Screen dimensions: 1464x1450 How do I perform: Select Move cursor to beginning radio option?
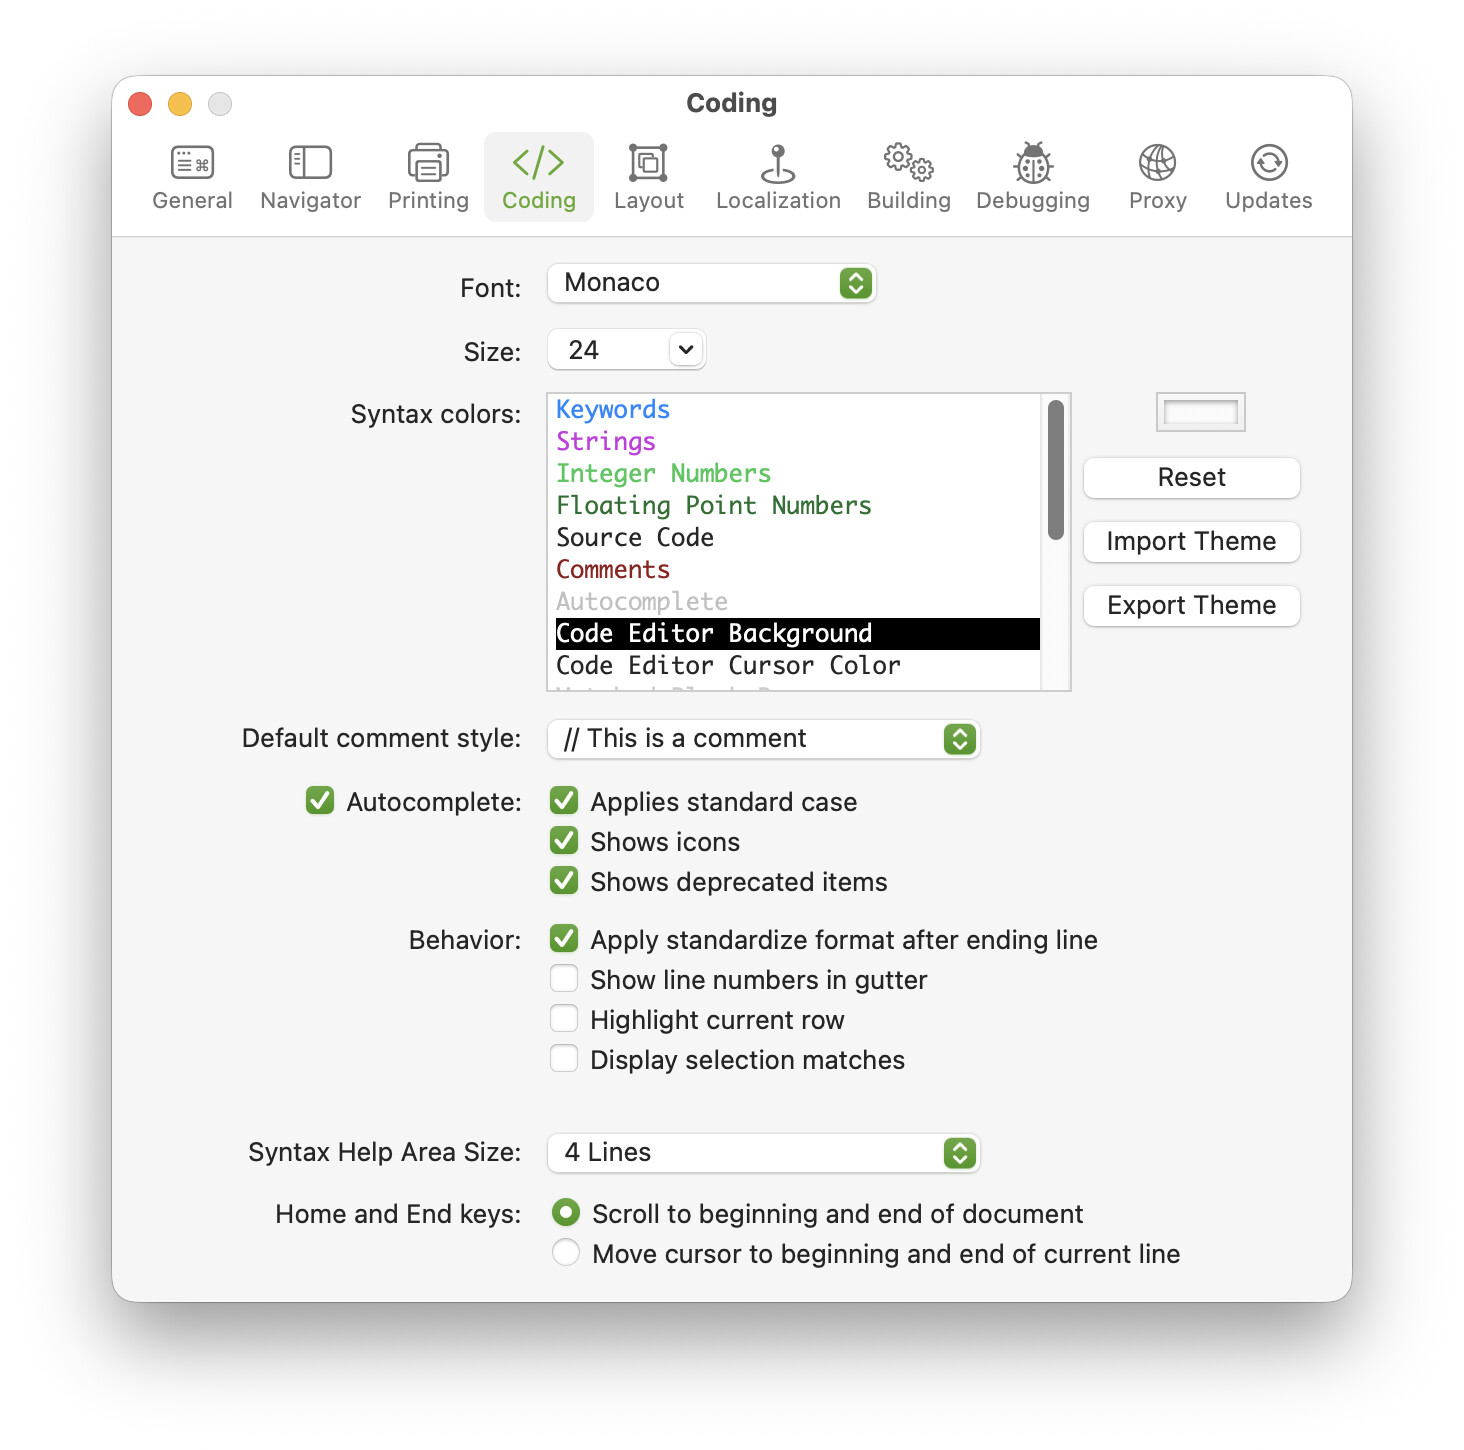(566, 1253)
